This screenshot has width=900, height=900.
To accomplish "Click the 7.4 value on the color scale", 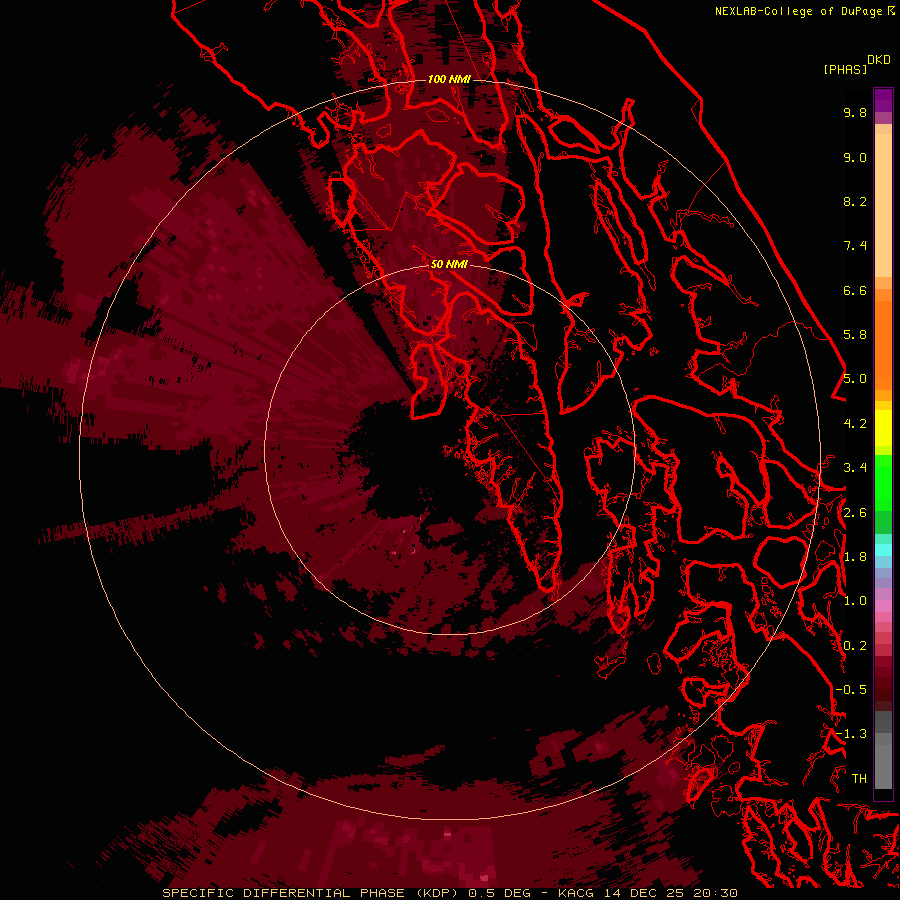I will (855, 246).
